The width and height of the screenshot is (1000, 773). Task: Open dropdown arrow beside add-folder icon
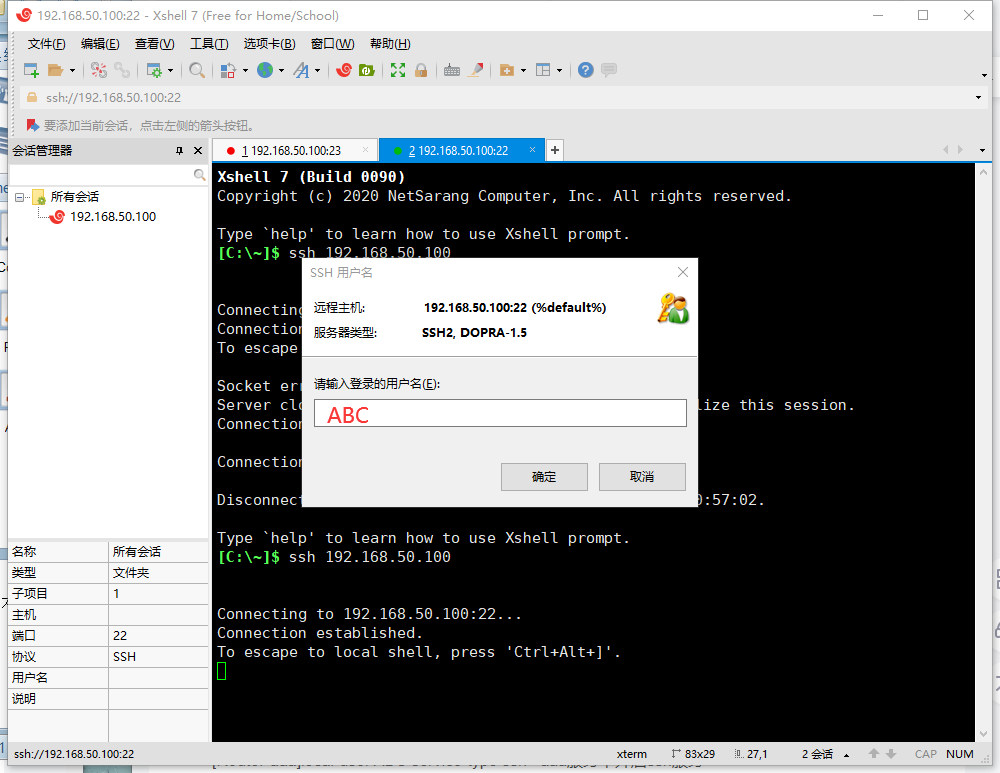(523, 71)
